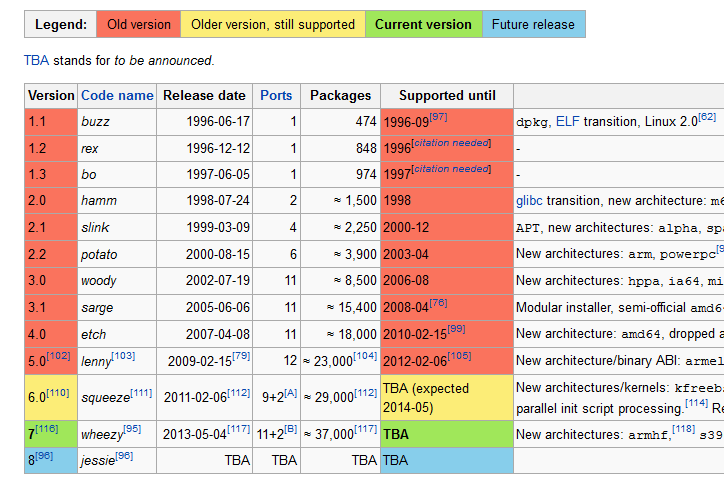Open the ELF link in buzz row
Image resolution: width=724 pixels, height=486 pixels.
(x=567, y=121)
